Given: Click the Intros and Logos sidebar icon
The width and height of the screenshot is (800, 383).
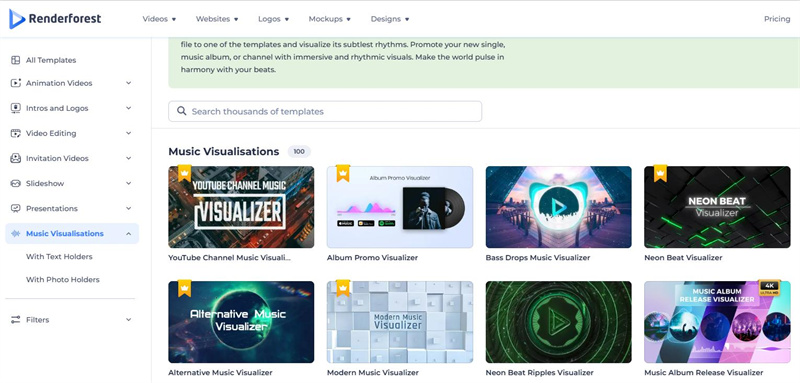Looking at the screenshot, I should click(16, 108).
